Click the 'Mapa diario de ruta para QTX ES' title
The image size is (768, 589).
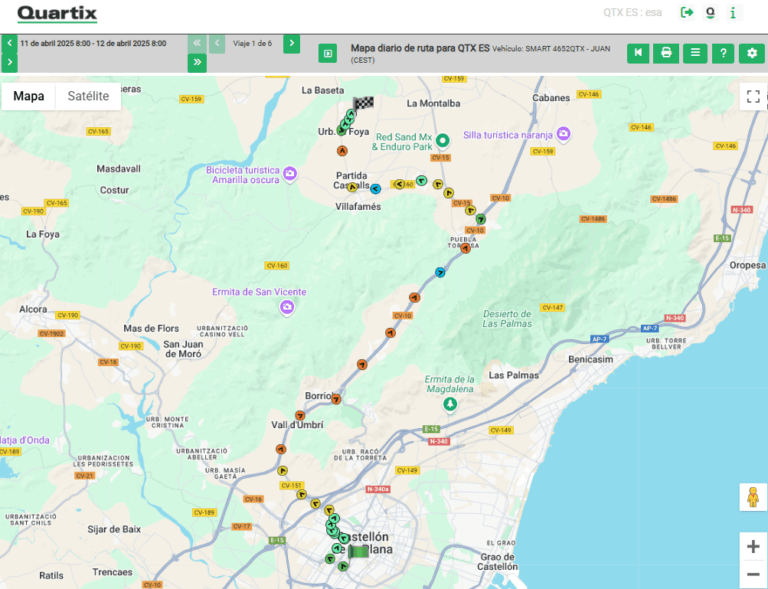click(420, 48)
